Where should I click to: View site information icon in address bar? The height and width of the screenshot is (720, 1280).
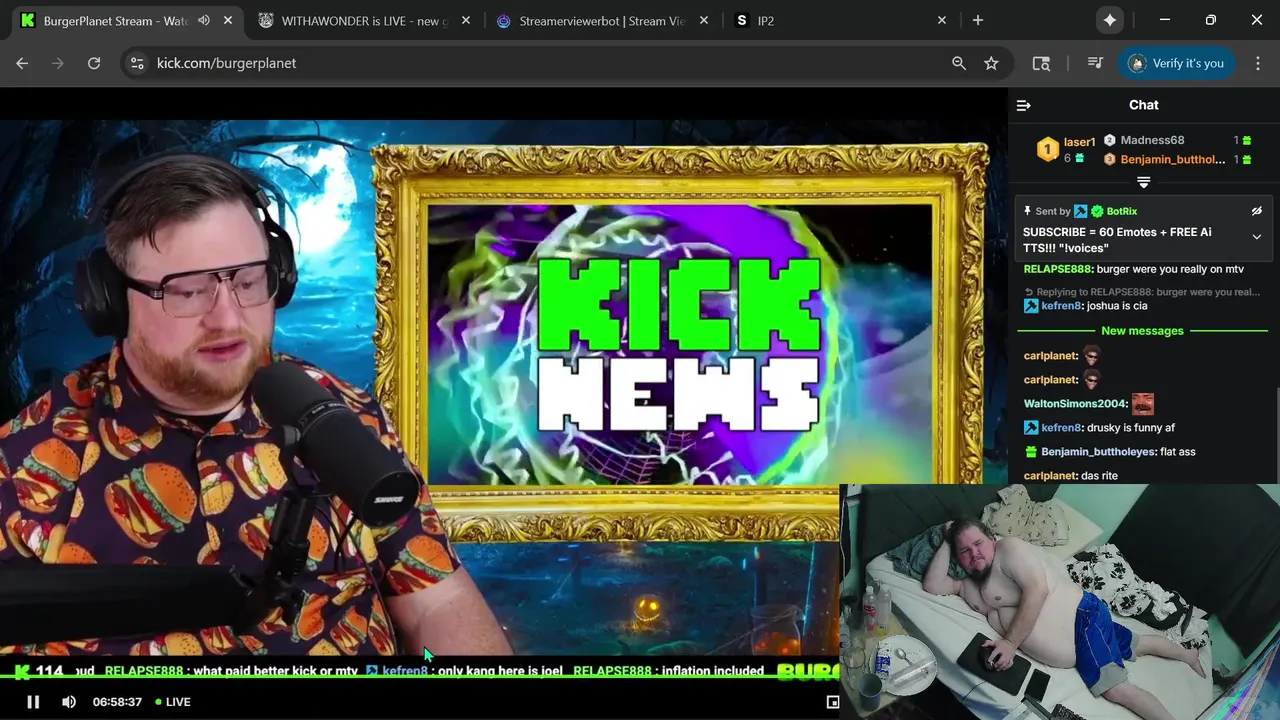137,63
